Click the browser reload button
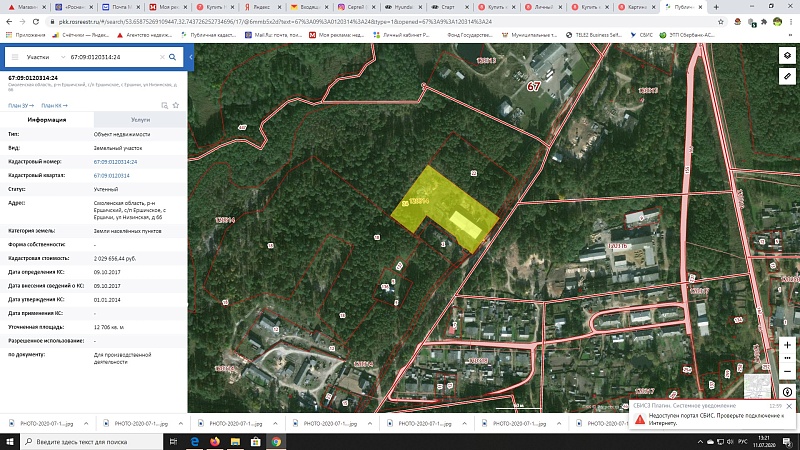Image resolution: width=800 pixels, height=450 pixels. coord(37,19)
